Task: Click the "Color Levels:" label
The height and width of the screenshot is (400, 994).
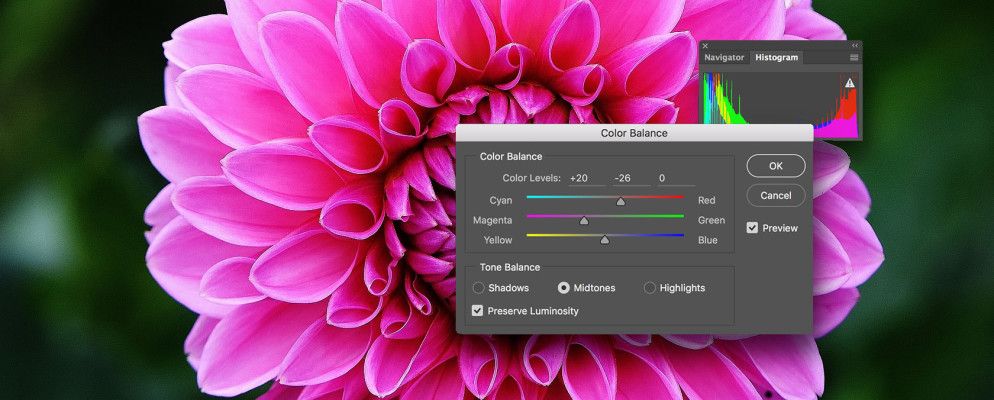Action: (531, 178)
